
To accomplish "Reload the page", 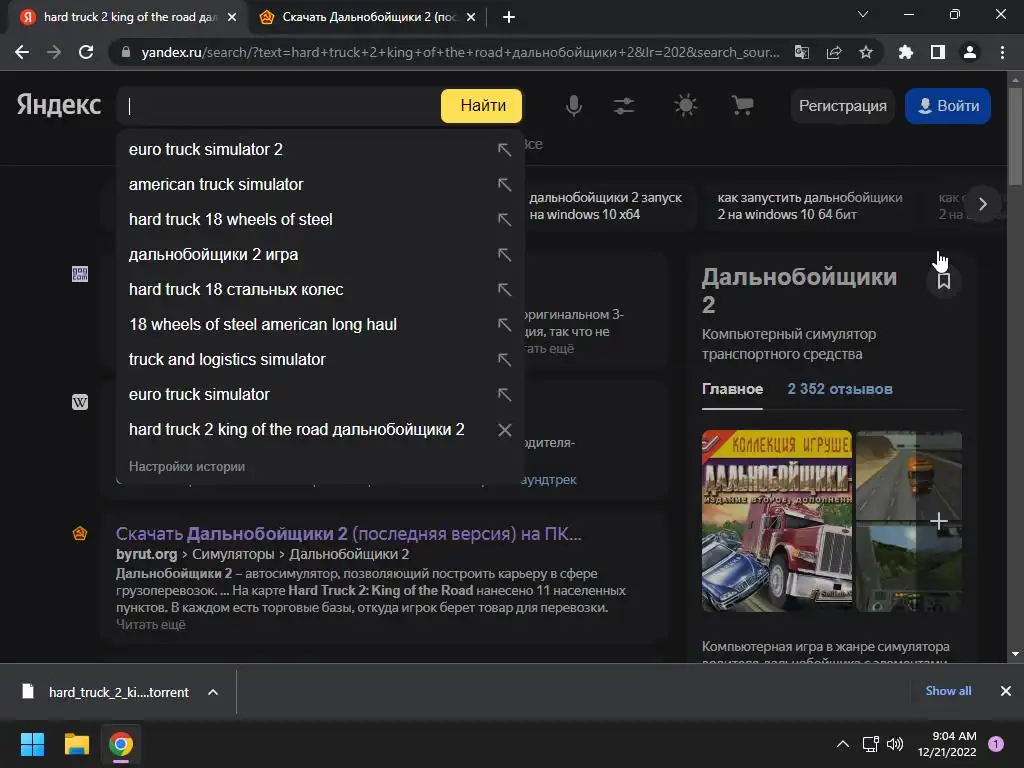I will [86, 52].
